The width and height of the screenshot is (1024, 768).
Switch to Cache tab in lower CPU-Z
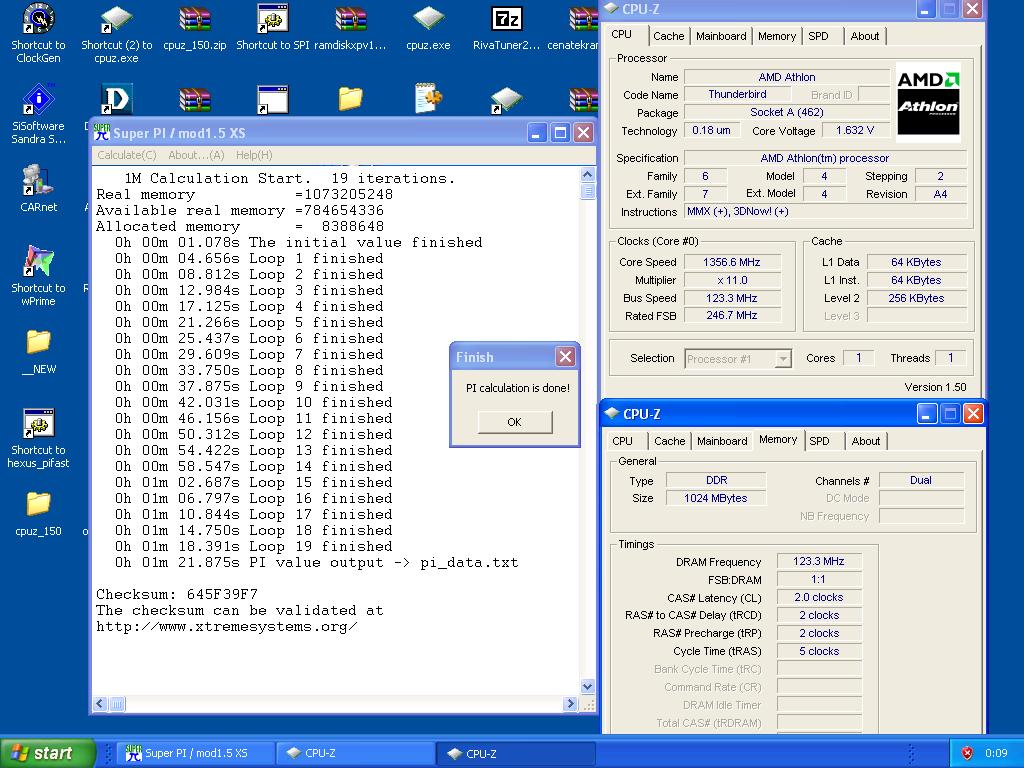coord(669,441)
